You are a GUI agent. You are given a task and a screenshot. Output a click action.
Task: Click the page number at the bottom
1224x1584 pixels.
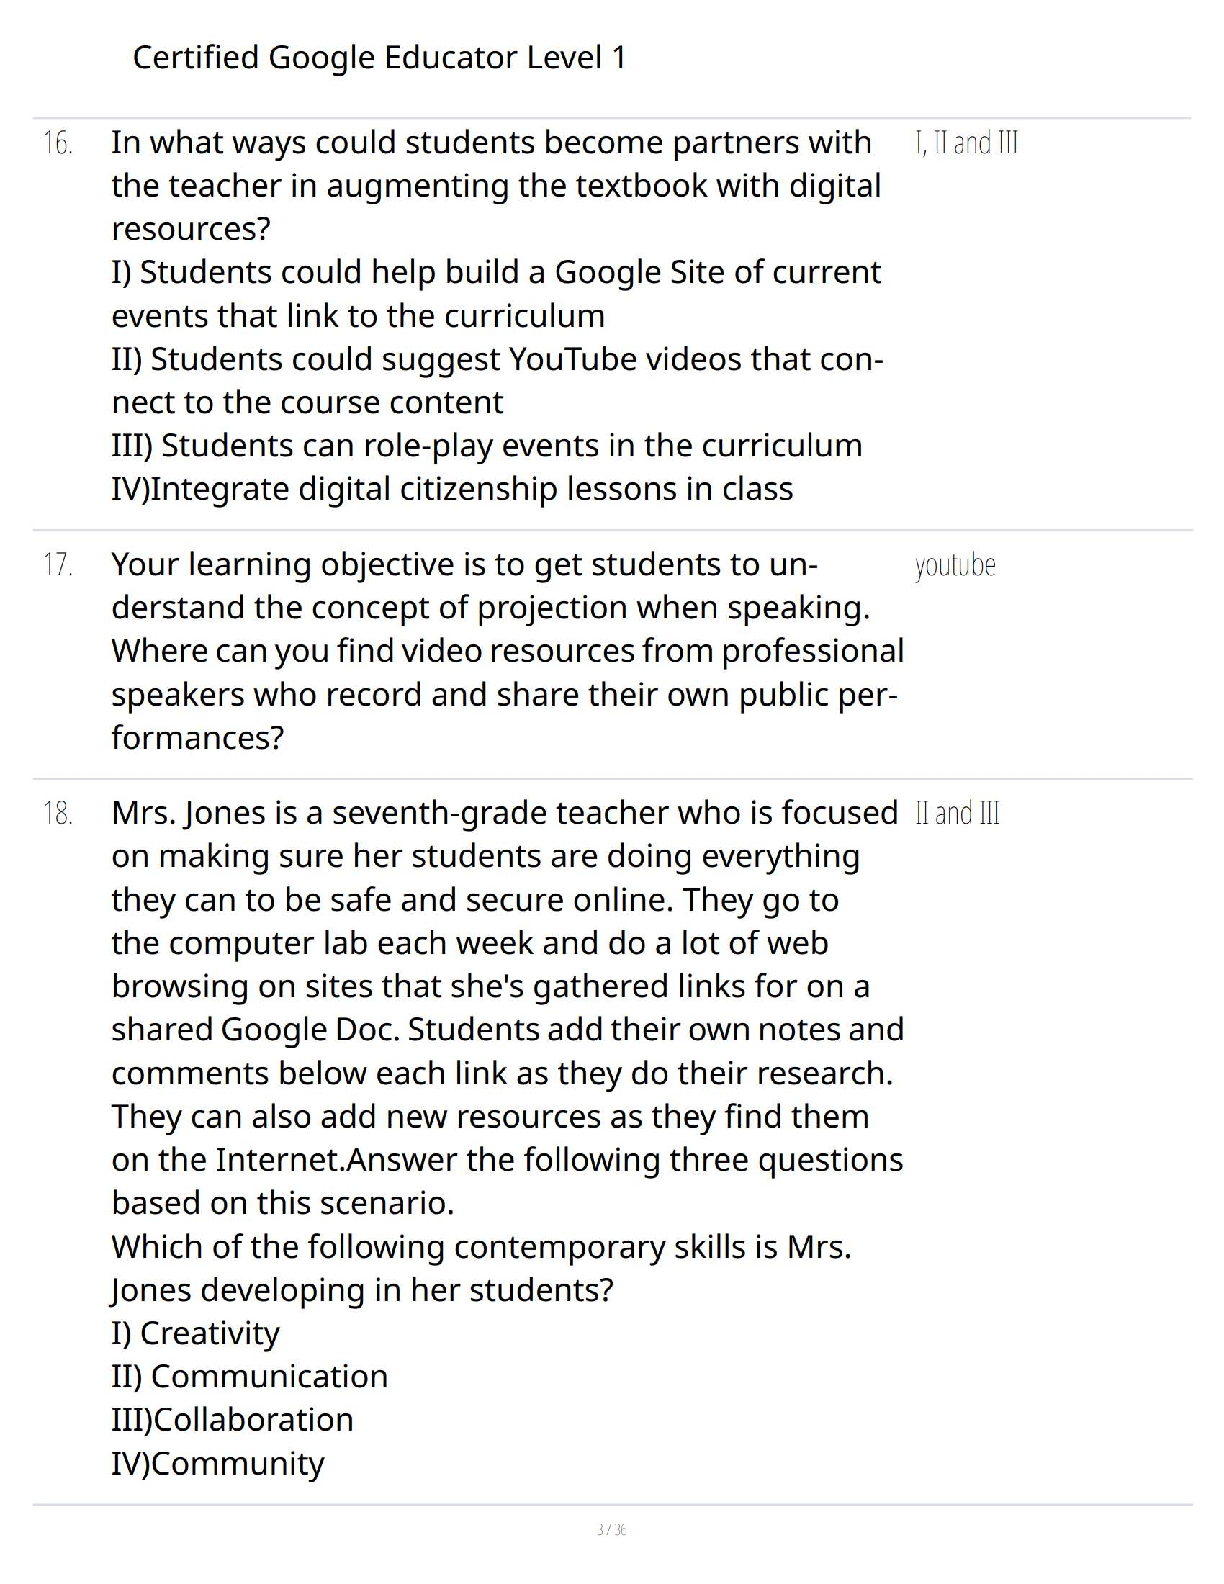pyautogui.click(x=611, y=1529)
